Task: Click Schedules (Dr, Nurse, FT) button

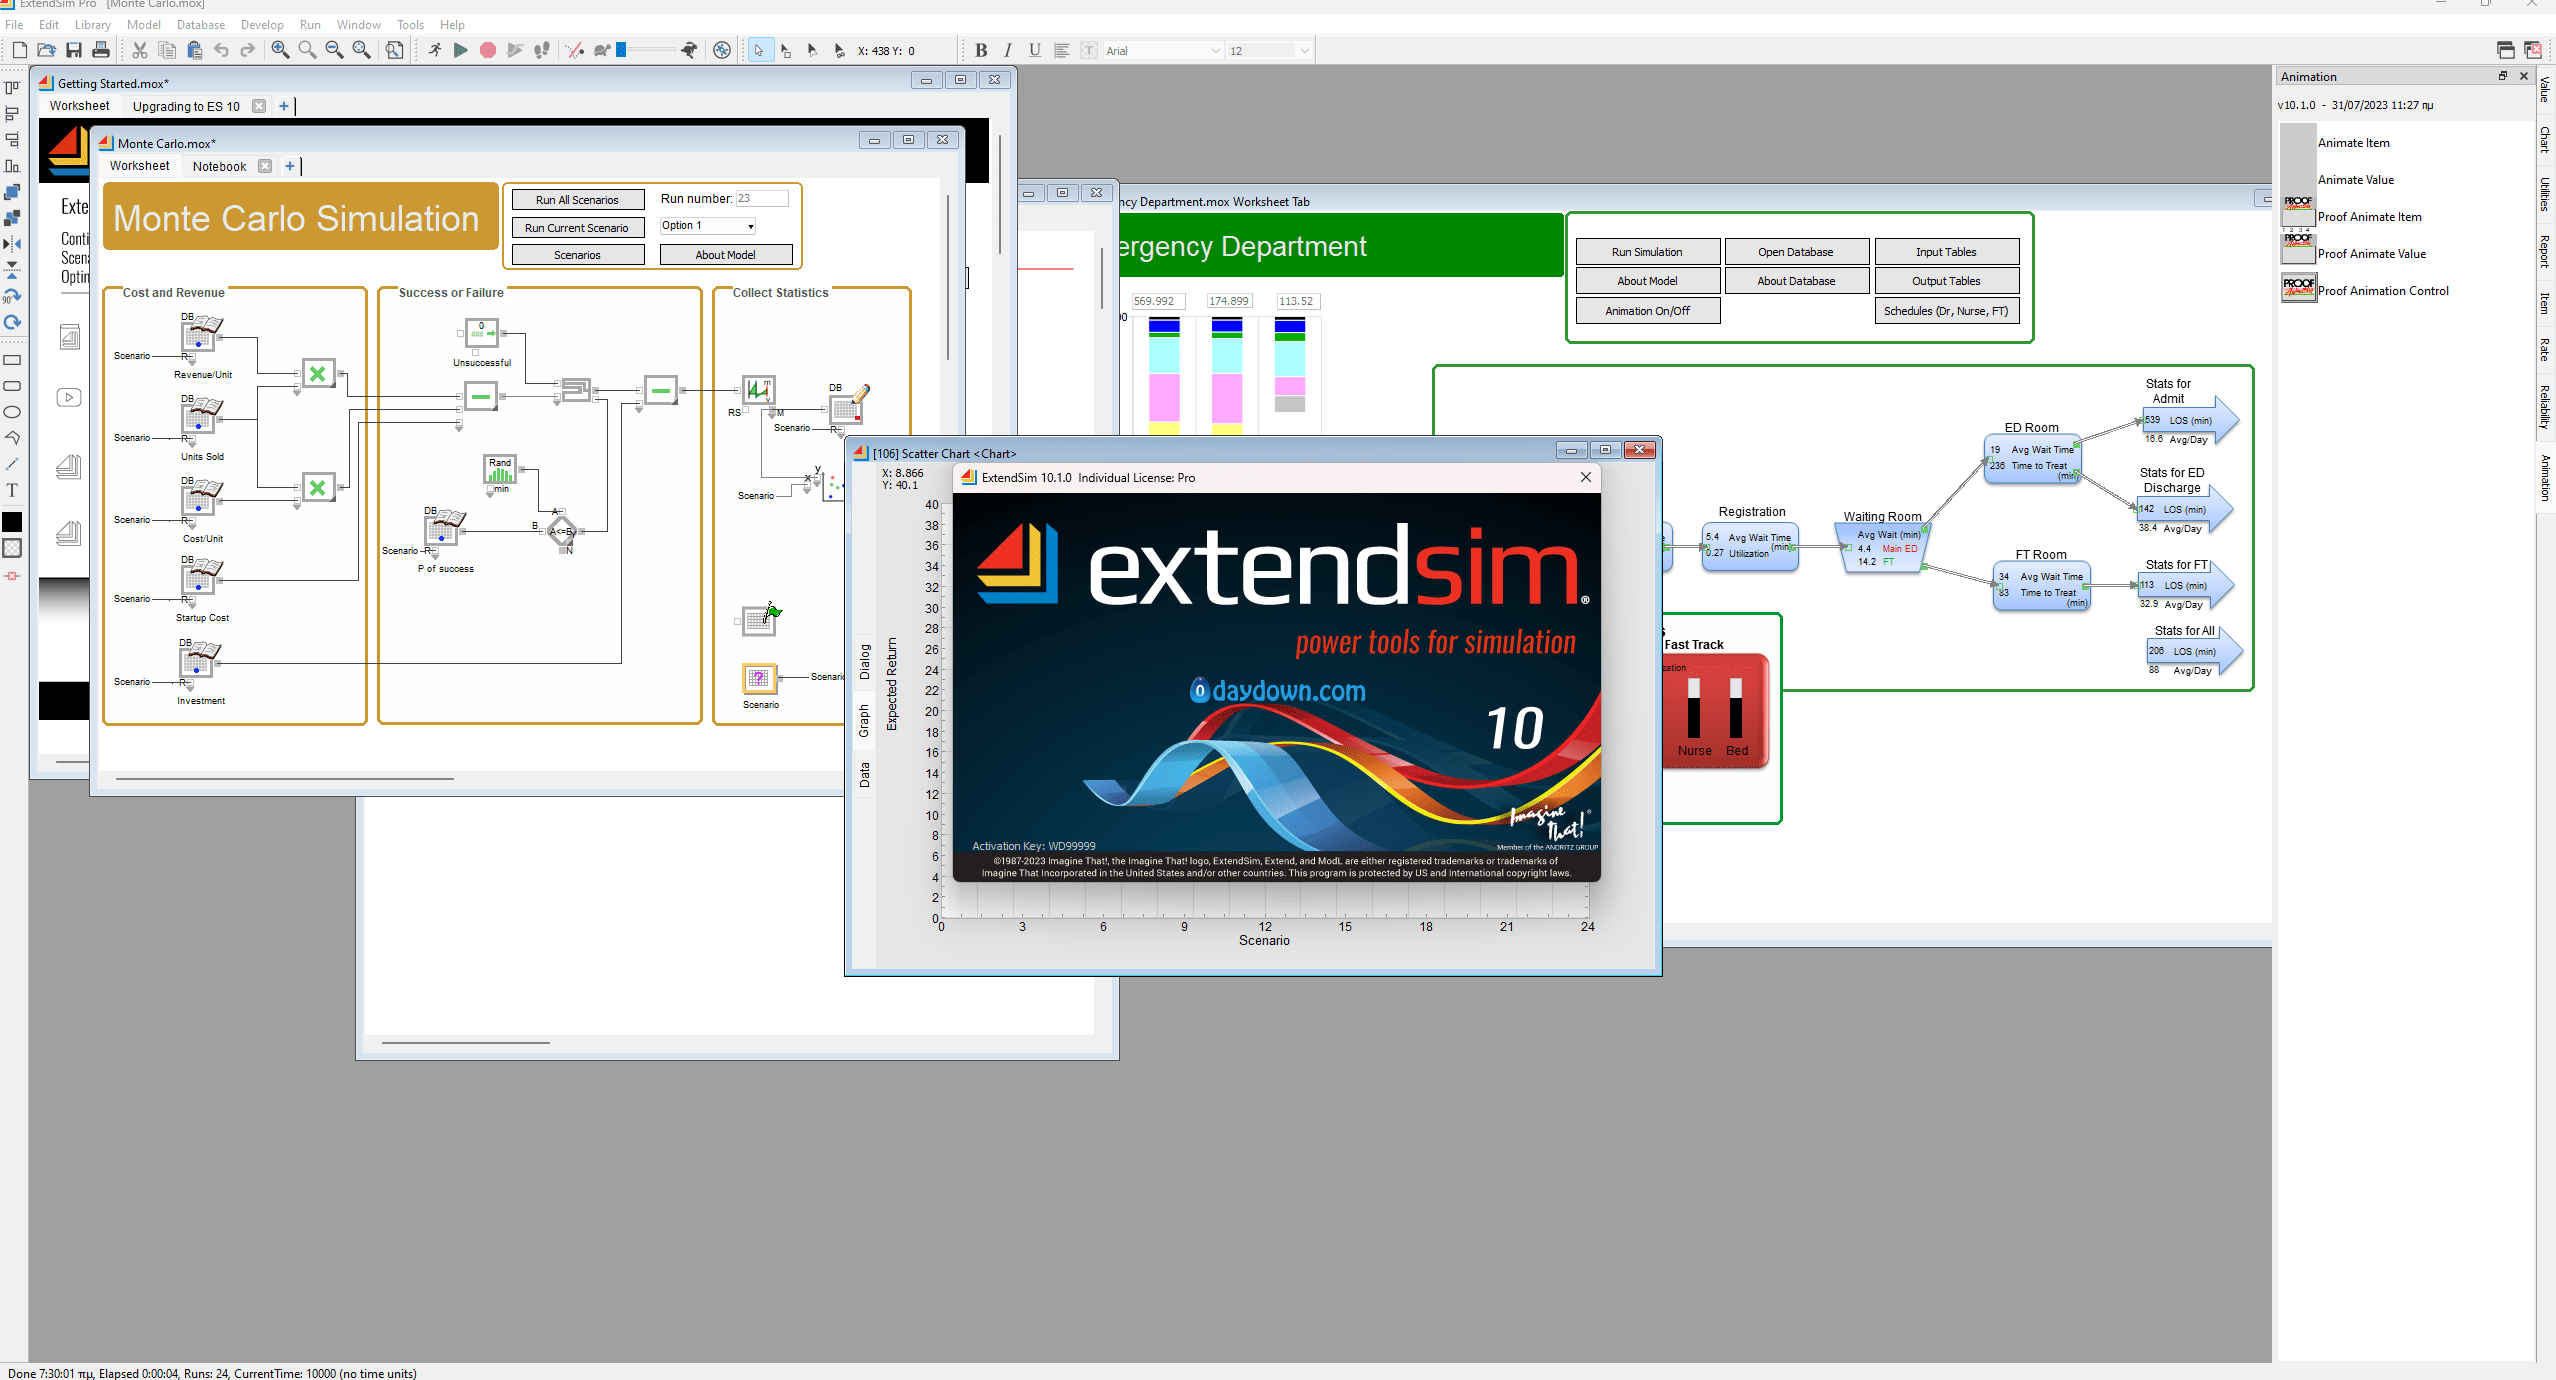Action: [1946, 311]
